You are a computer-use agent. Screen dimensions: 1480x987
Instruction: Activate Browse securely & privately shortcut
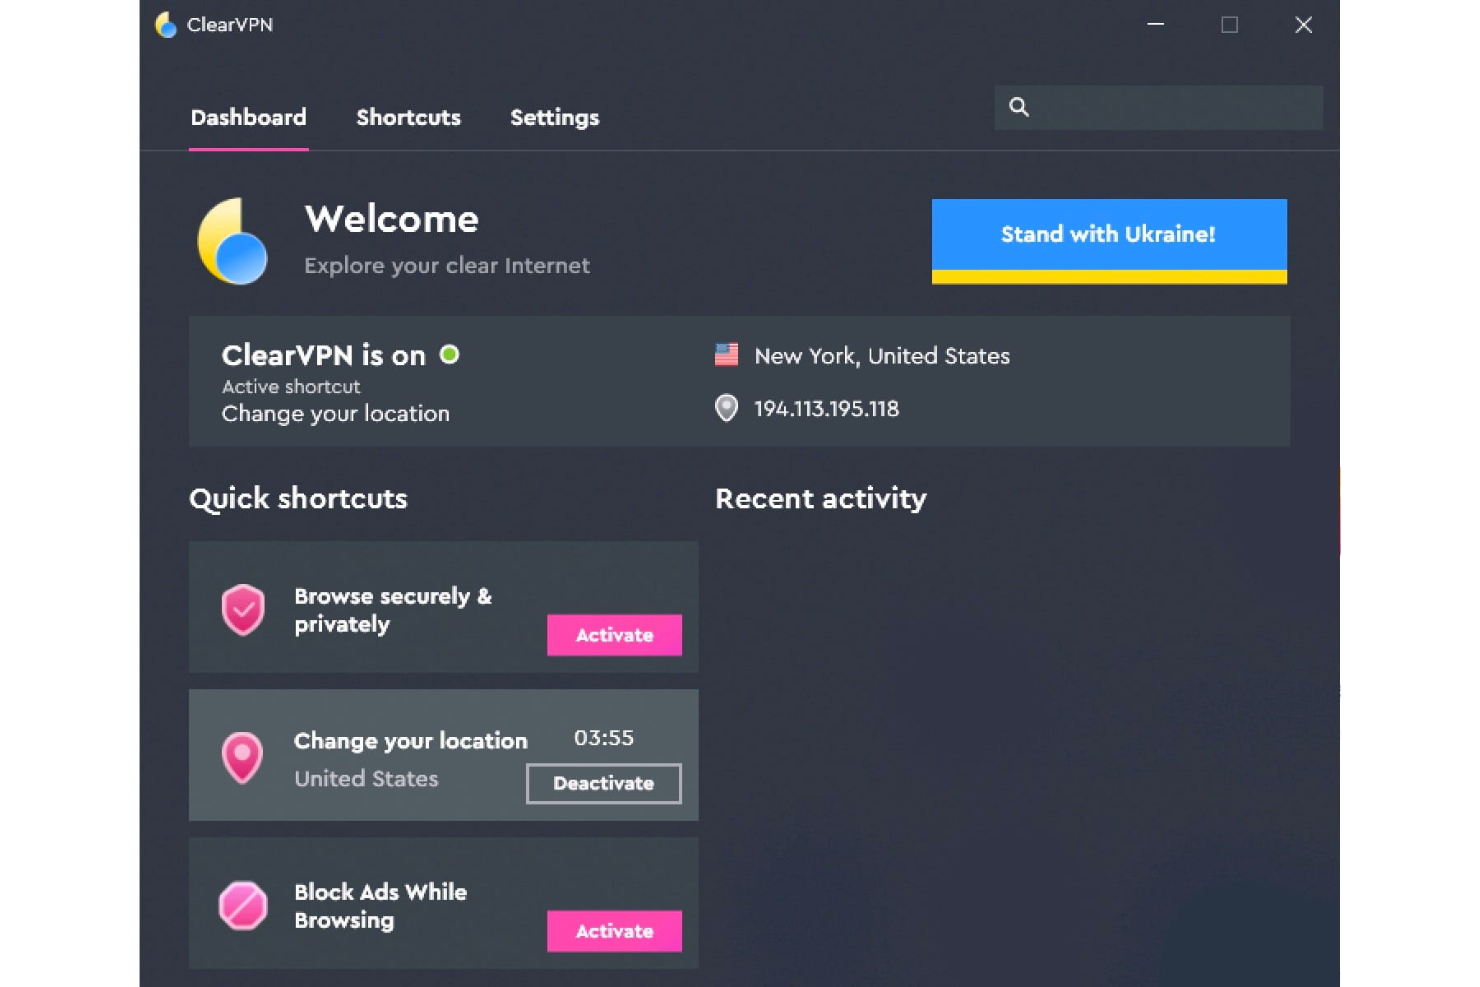[x=614, y=635]
